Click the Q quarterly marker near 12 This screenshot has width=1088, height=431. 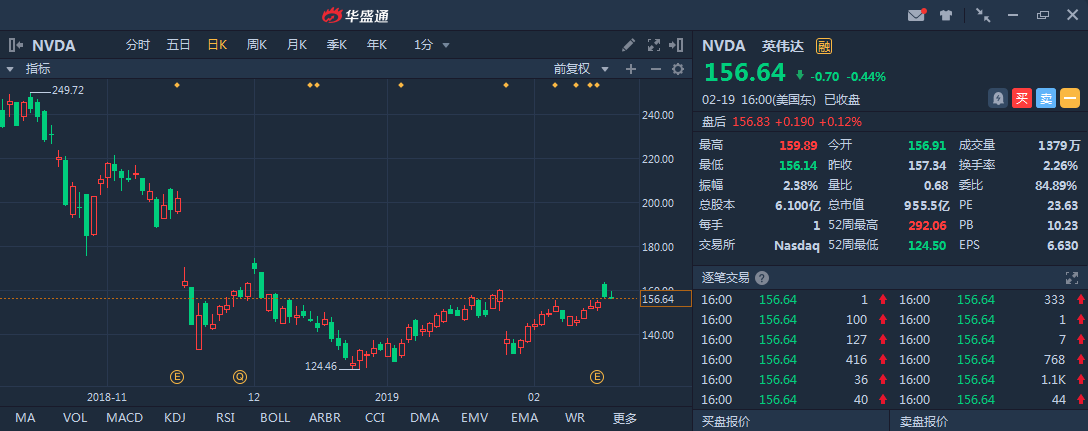pyautogui.click(x=239, y=377)
